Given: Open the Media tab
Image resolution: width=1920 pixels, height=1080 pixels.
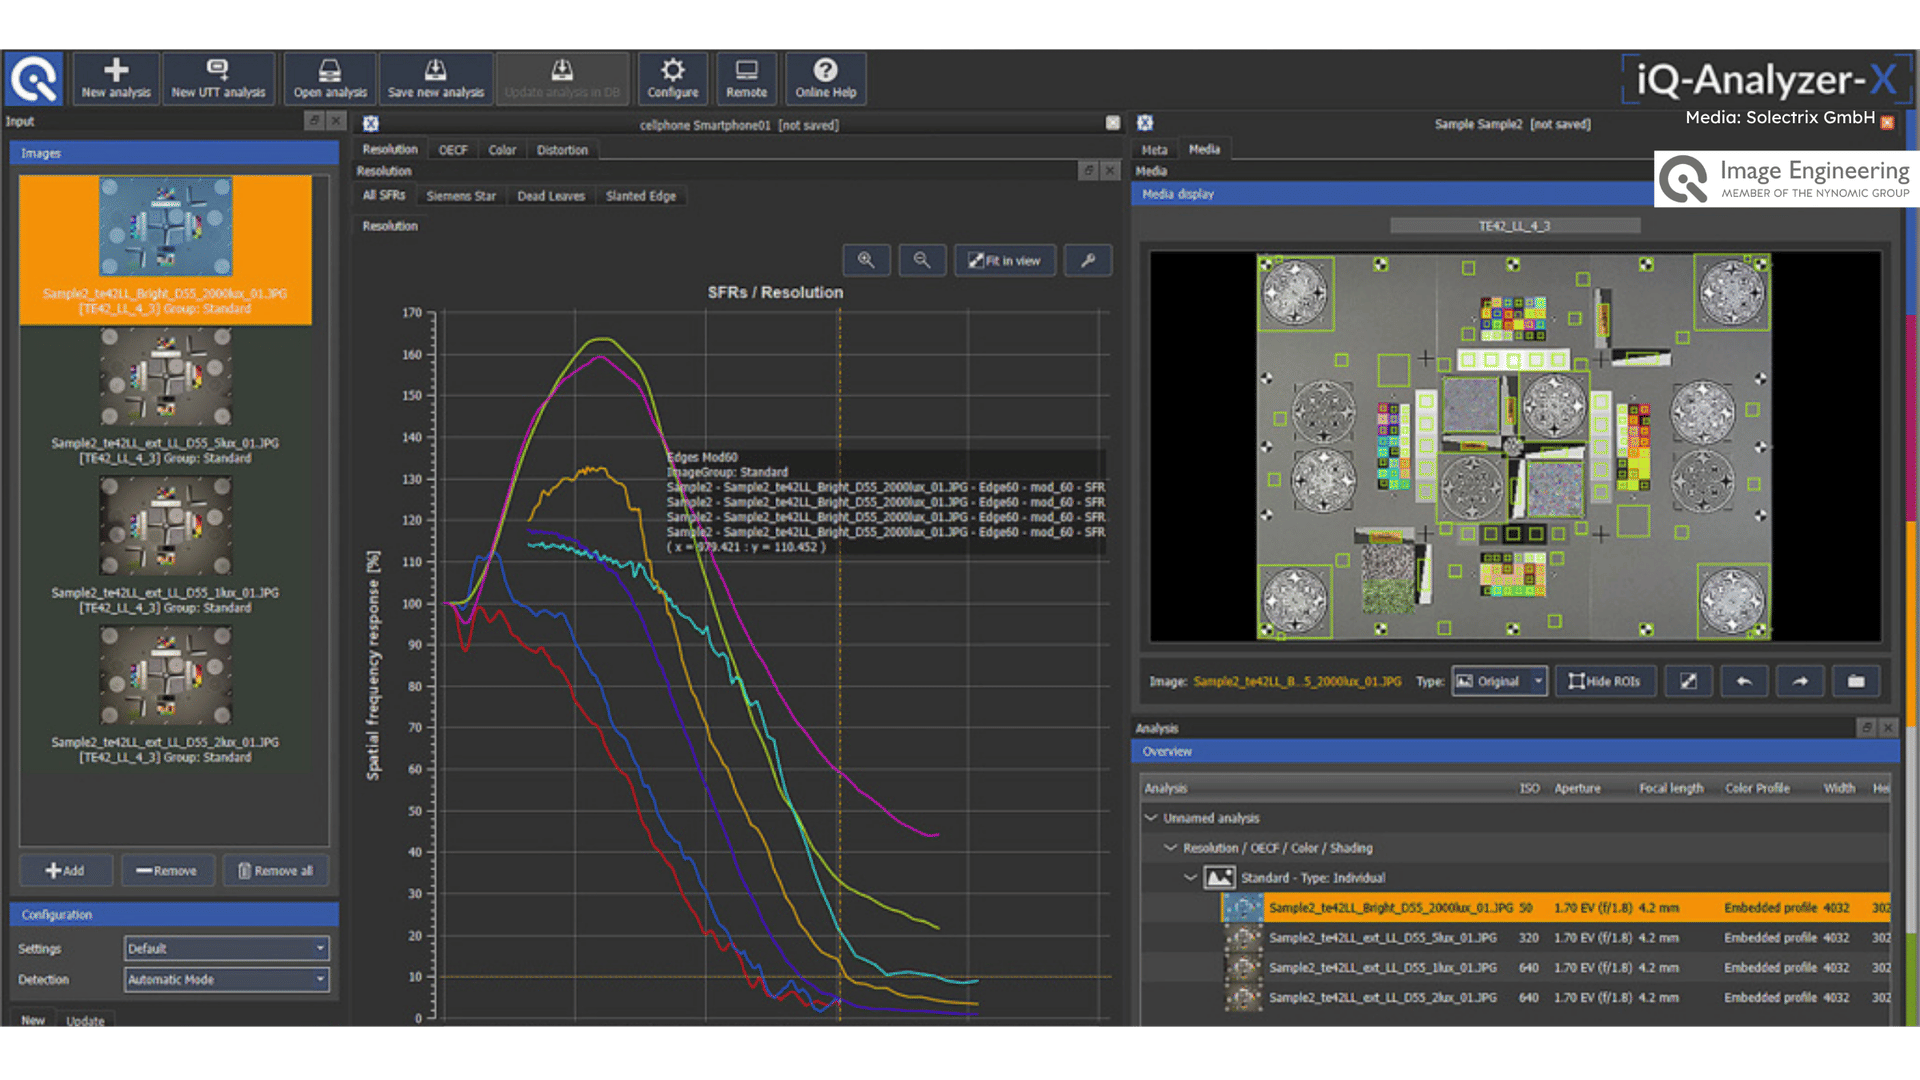Looking at the screenshot, I should click(1204, 149).
